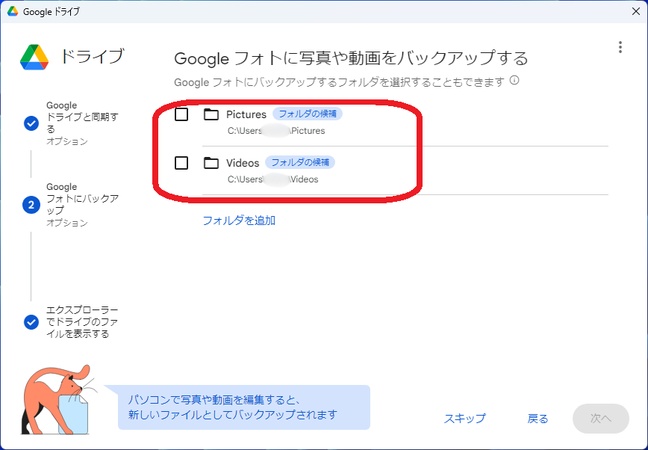Click the checkmark for Google ドライブと同期する step
This screenshot has width=648, height=450.
[x=31, y=123]
